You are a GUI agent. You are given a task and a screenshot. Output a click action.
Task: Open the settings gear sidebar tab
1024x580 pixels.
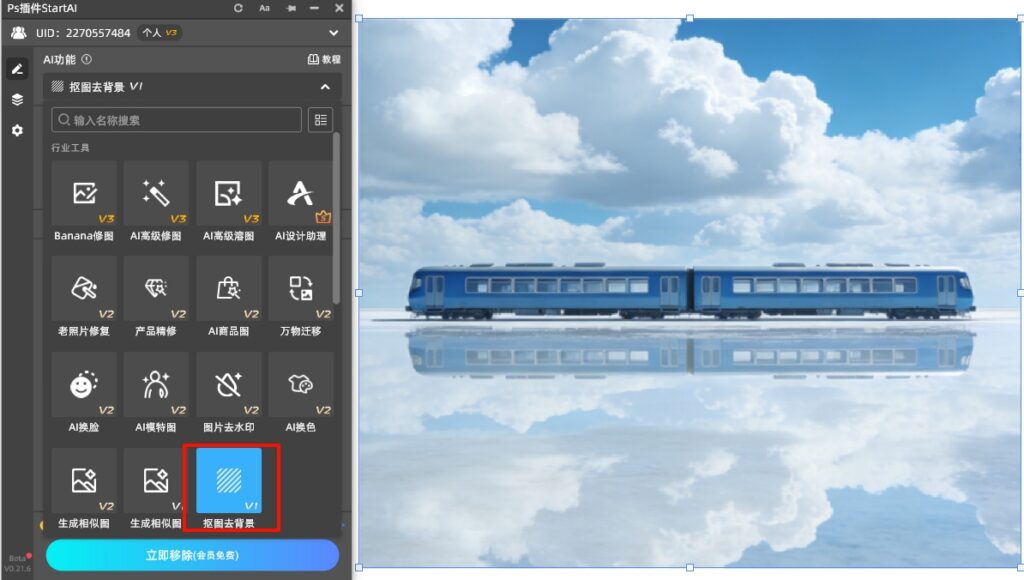point(17,130)
